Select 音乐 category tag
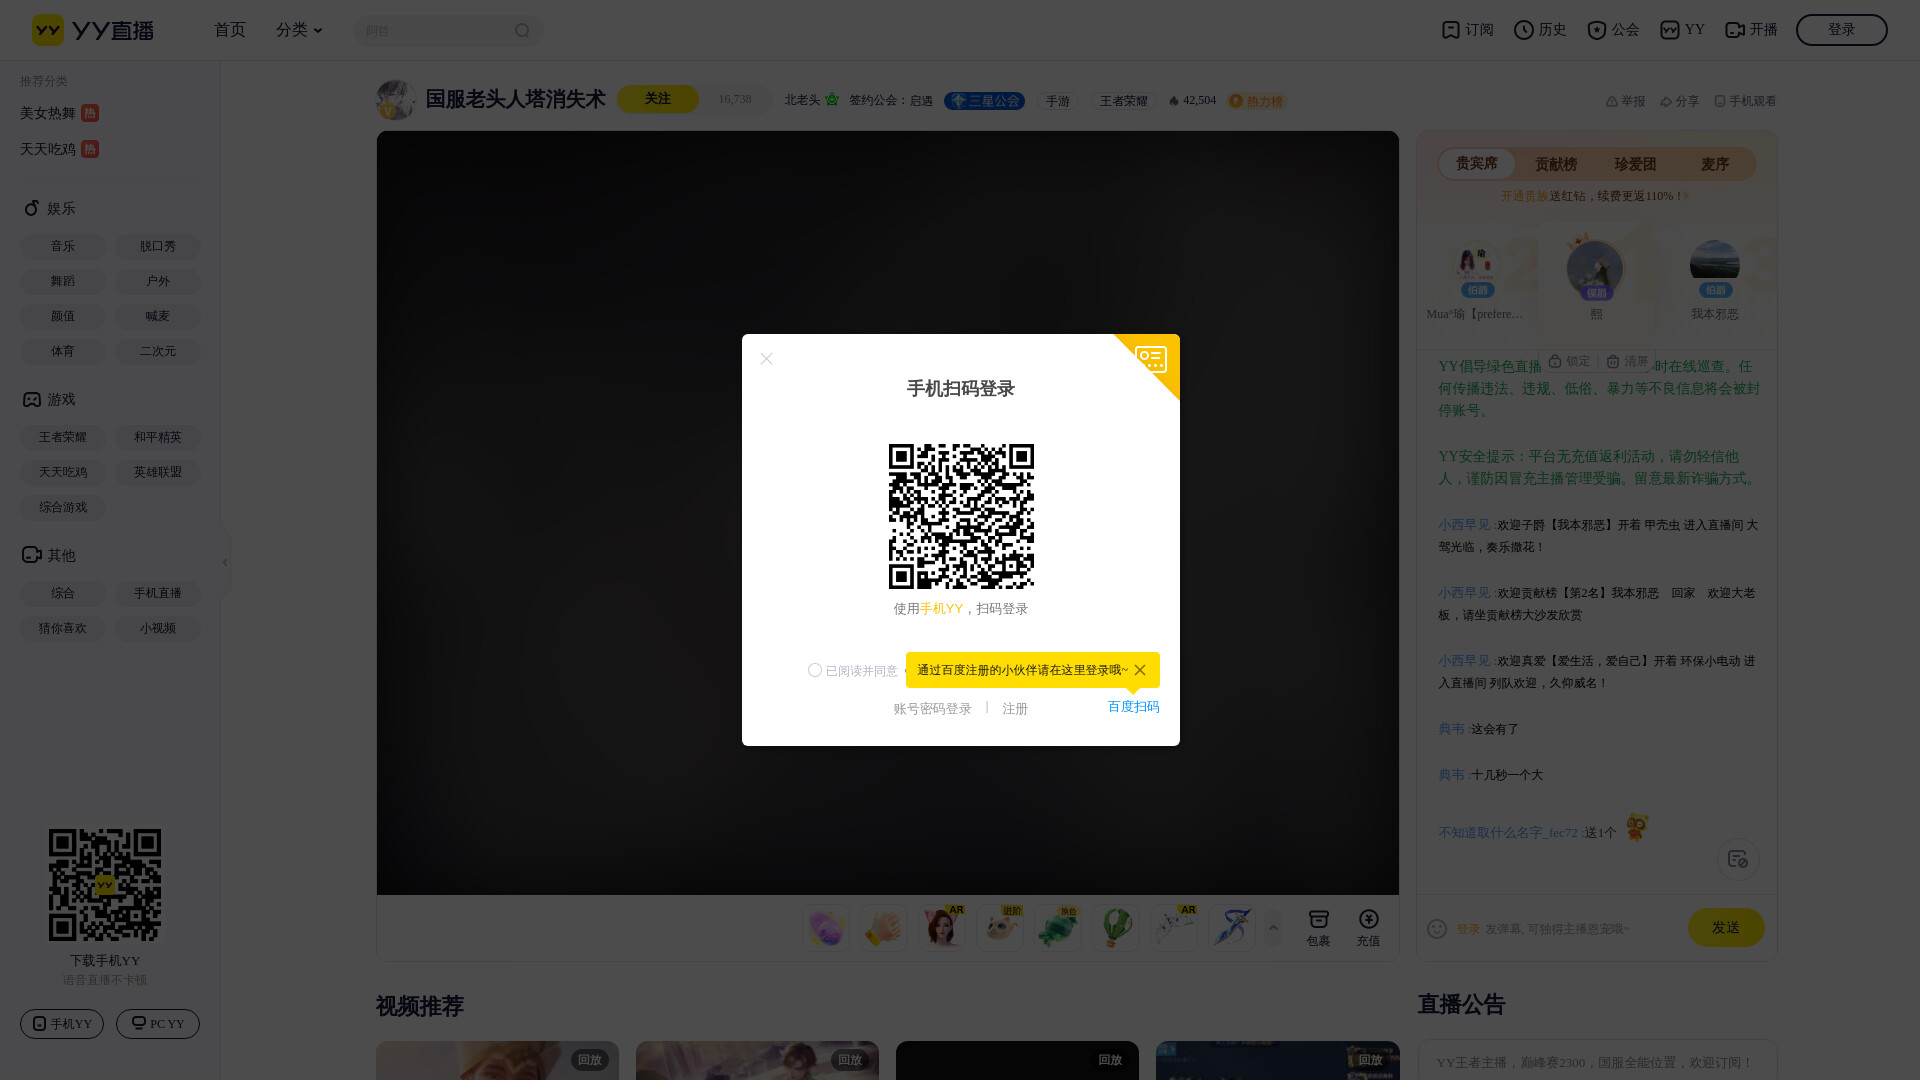The image size is (1920, 1080). [63, 247]
